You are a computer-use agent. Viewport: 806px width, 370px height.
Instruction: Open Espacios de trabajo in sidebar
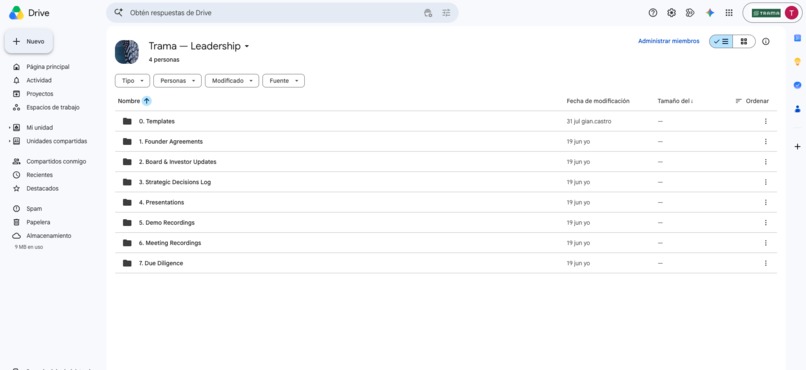(x=53, y=107)
